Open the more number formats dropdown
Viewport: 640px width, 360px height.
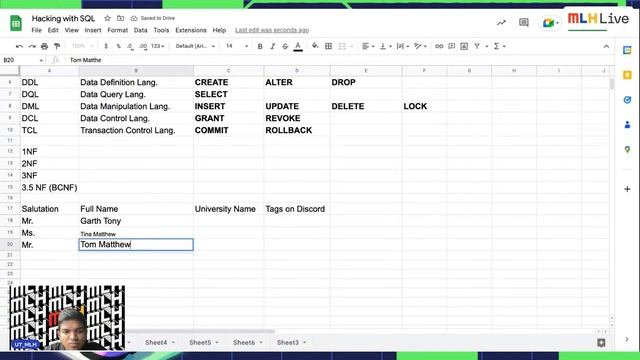click(158, 47)
